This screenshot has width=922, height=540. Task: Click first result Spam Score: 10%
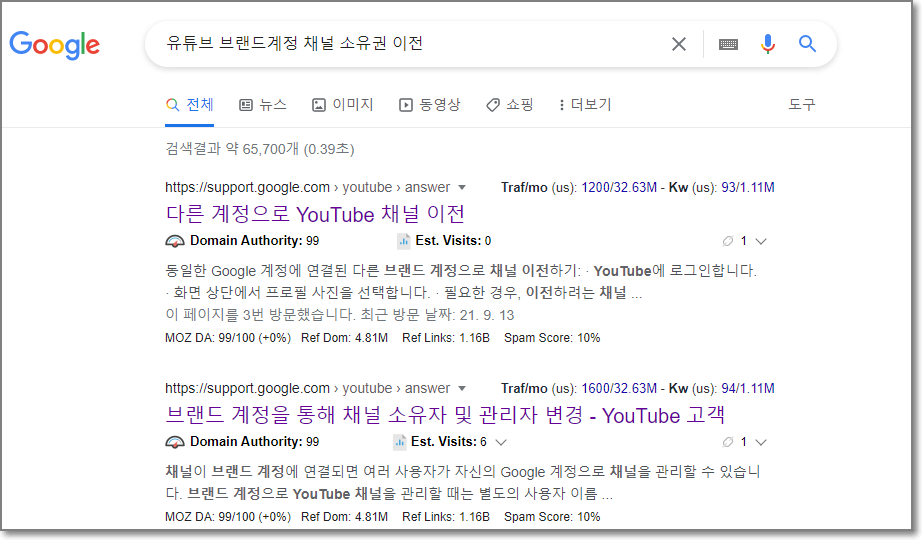[552, 338]
